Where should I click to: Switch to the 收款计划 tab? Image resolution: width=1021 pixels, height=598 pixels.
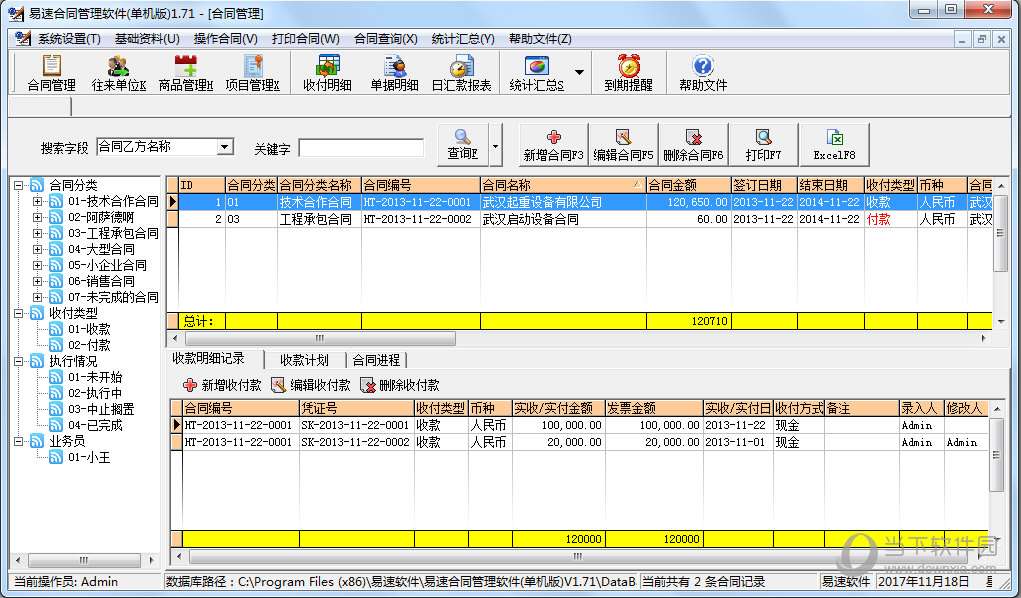pos(304,360)
